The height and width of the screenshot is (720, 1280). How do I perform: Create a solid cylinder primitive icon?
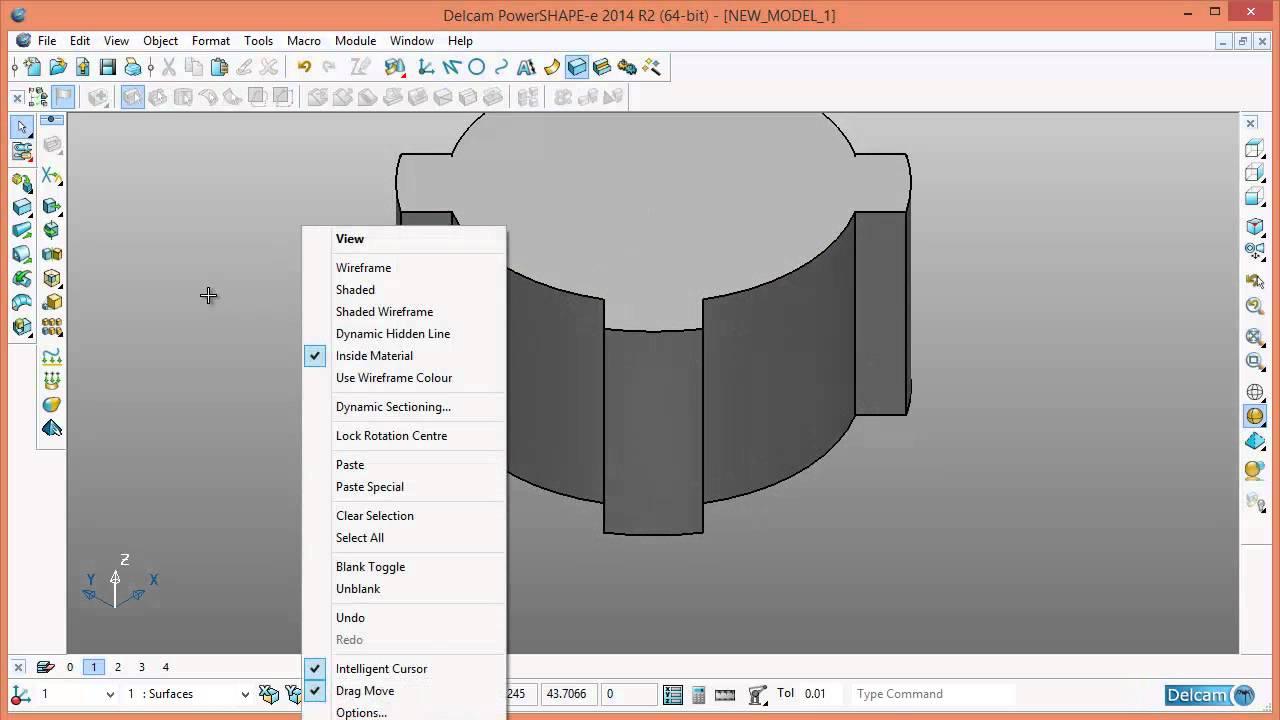(x=22, y=231)
